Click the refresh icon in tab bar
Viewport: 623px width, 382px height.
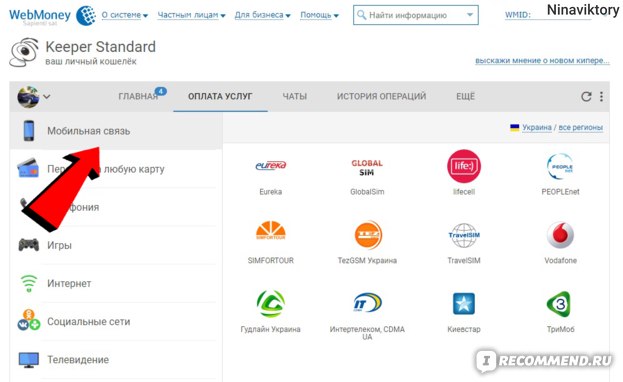[586, 96]
